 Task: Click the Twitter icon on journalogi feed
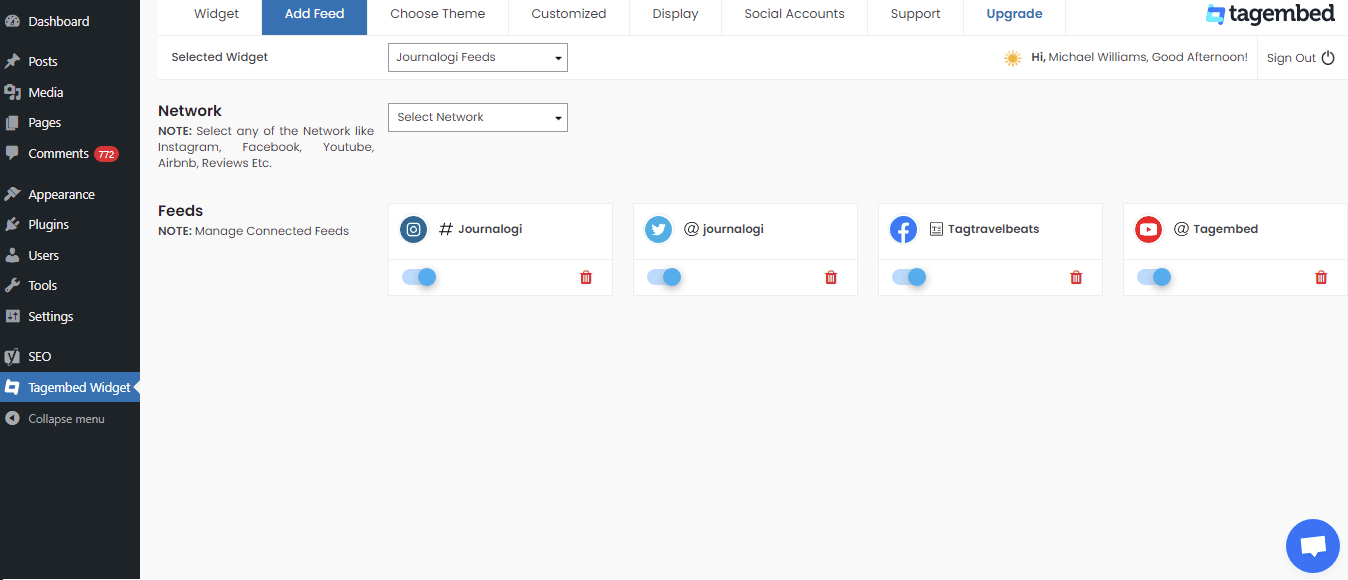[x=658, y=230]
